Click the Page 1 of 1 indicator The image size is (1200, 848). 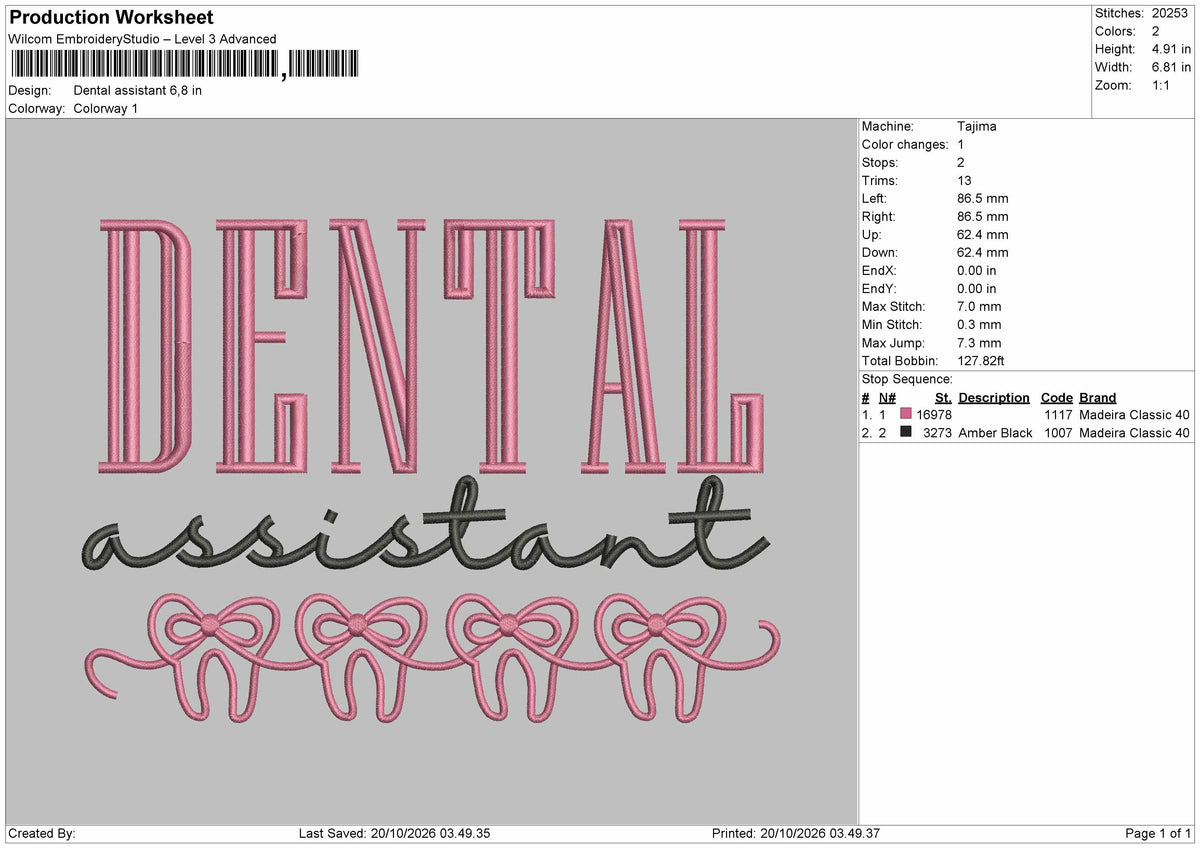tap(1158, 833)
